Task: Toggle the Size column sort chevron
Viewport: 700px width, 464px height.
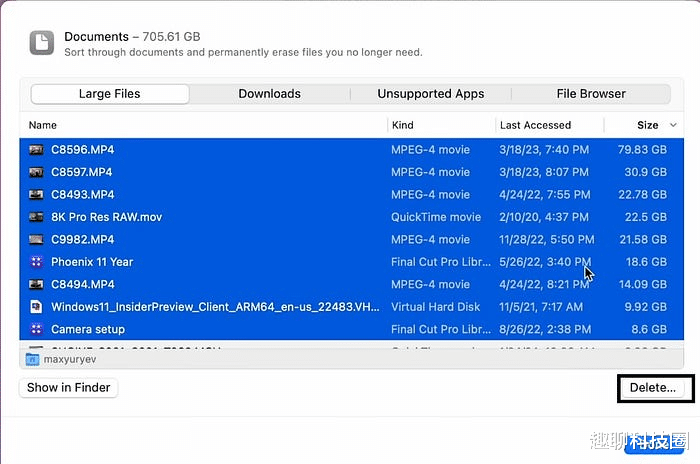Action: [x=673, y=125]
